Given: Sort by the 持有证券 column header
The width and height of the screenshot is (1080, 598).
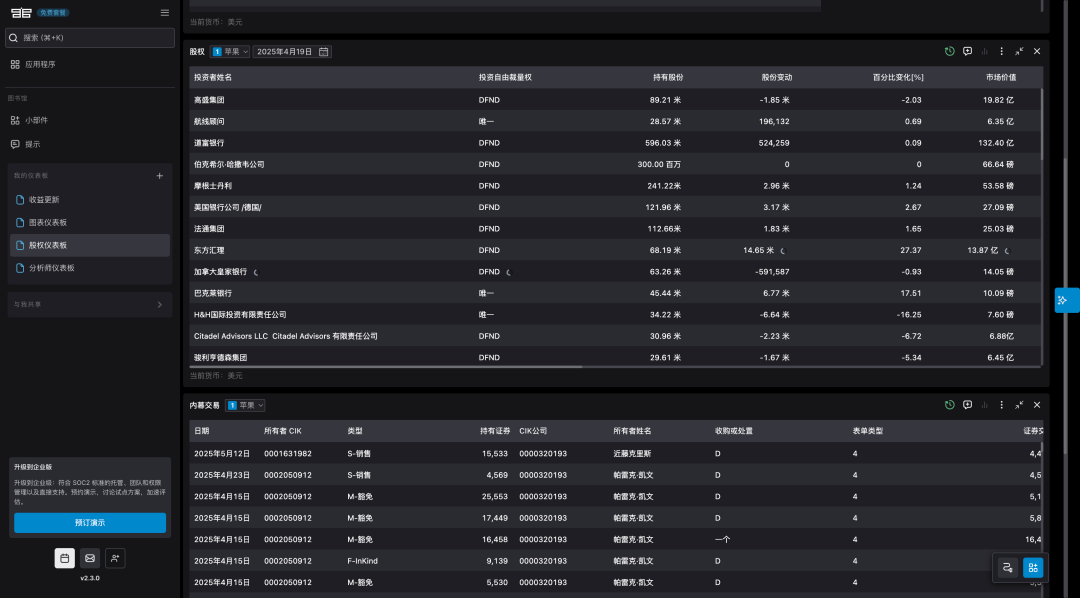Looking at the screenshot, I should pyautogui.click(x=495, y=431).
